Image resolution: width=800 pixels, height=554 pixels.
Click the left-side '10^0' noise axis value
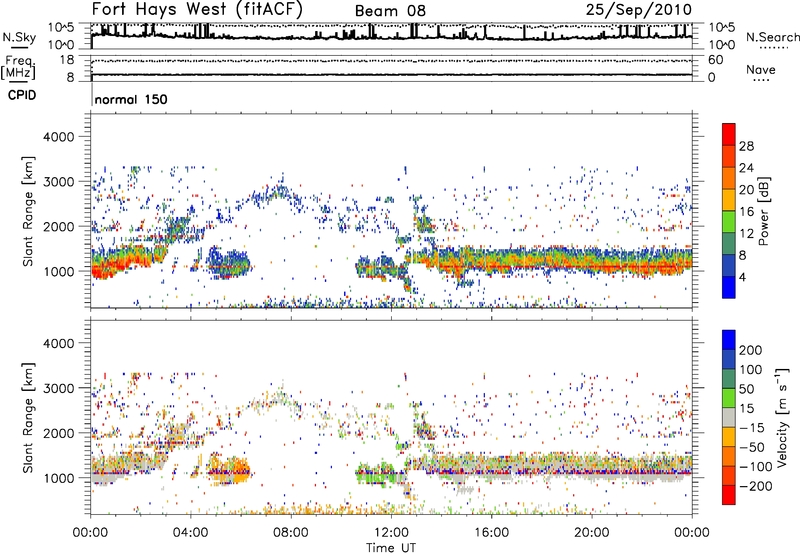point(62,45)
